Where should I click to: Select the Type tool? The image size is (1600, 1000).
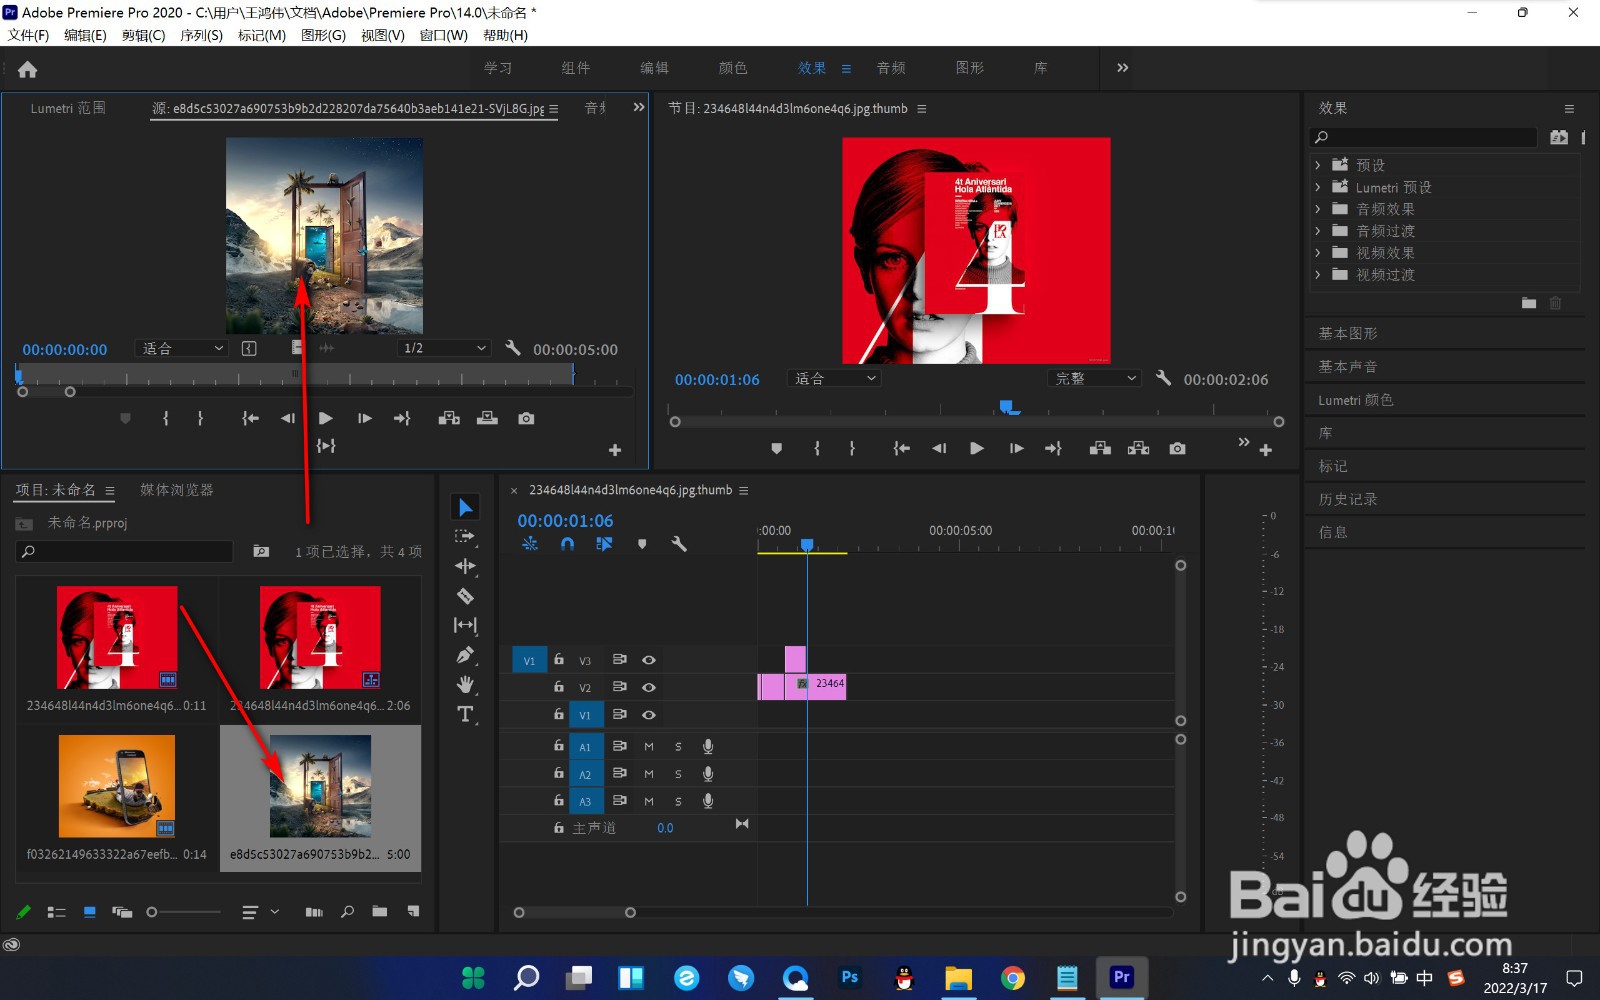coord(465,714)
